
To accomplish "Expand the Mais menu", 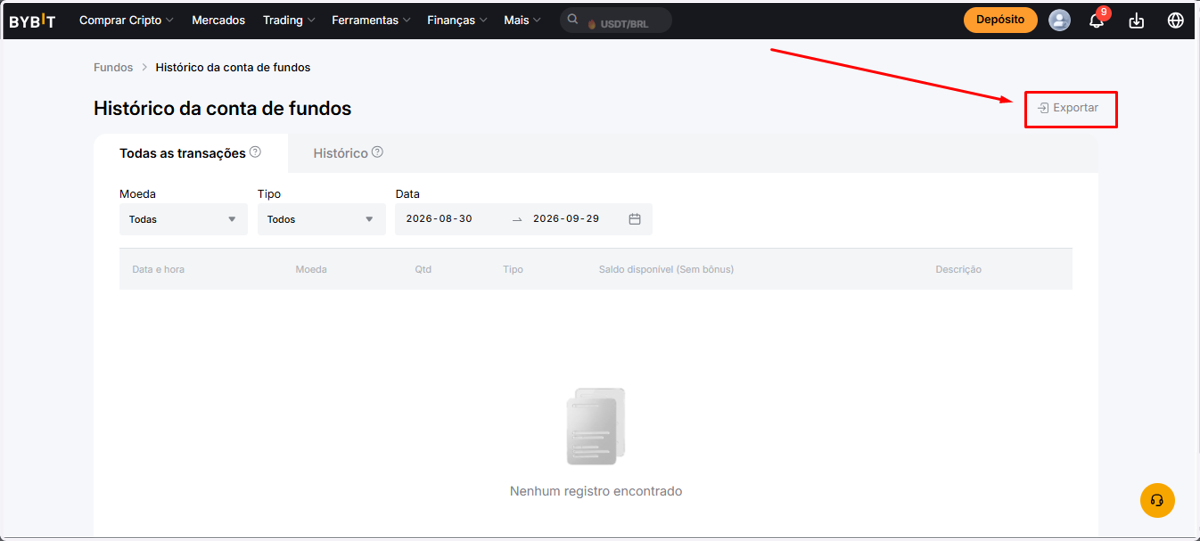I will (522, 20).
